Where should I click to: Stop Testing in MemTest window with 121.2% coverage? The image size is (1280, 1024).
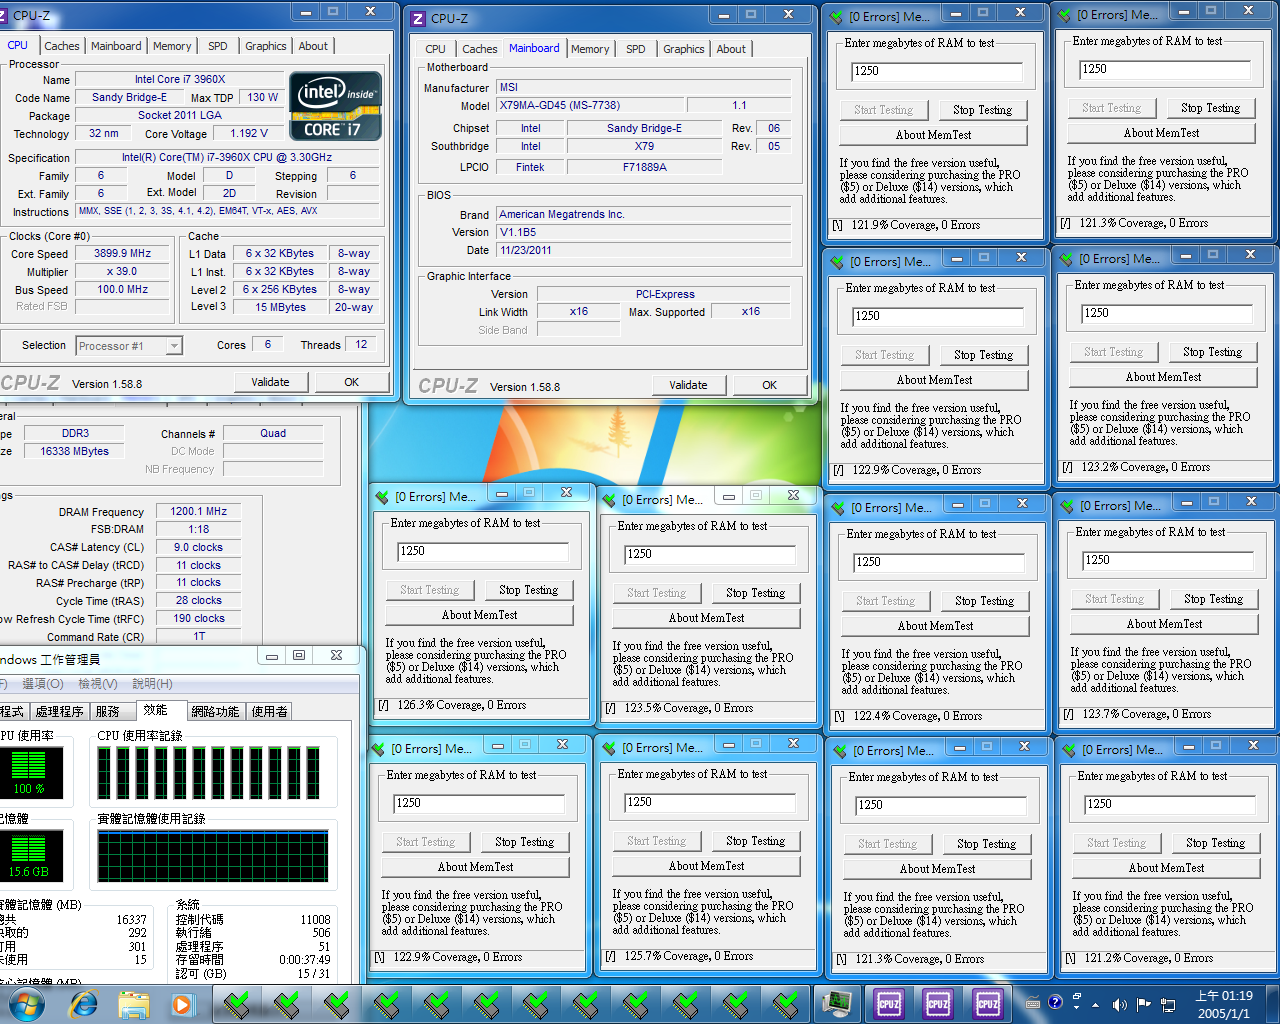1216,843
